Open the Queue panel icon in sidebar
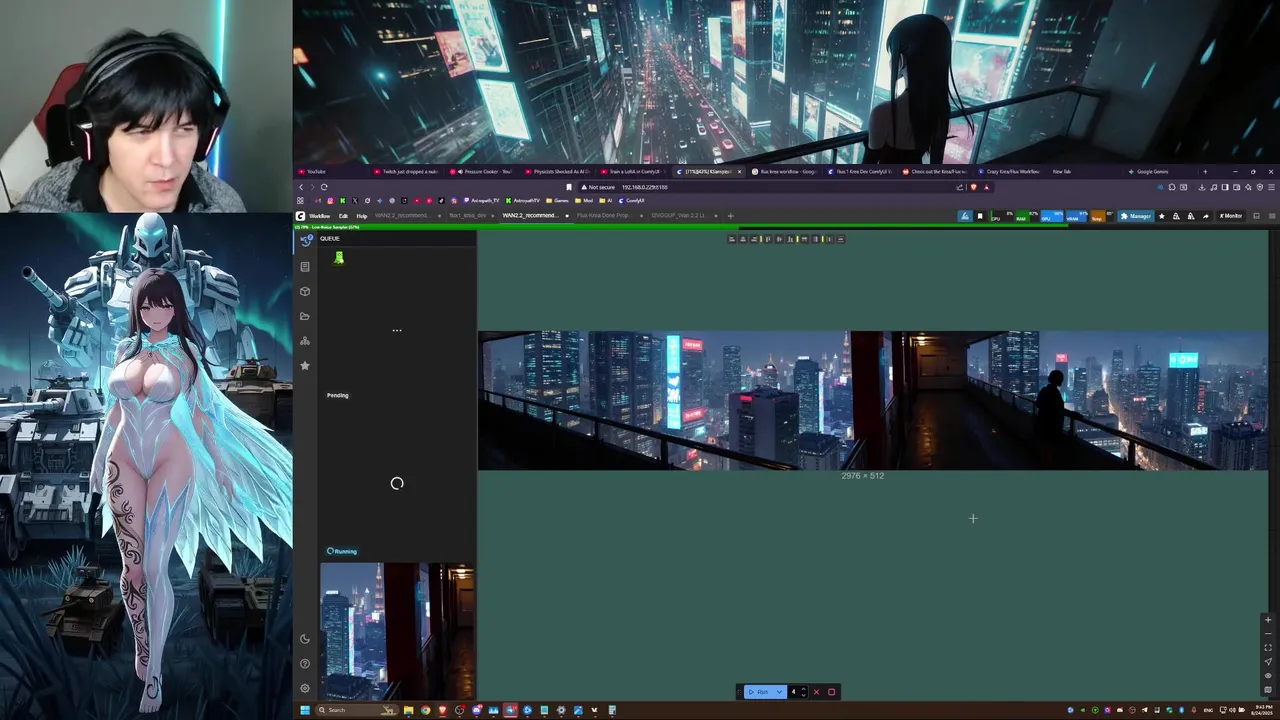This screenshot has width=1280, height=720. point(305,240)
